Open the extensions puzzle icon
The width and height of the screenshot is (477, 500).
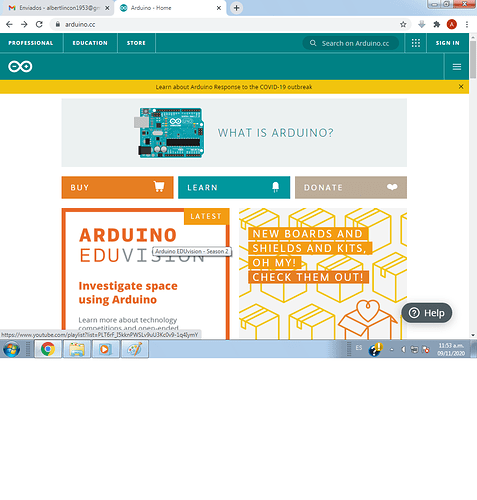coord(437,24)
